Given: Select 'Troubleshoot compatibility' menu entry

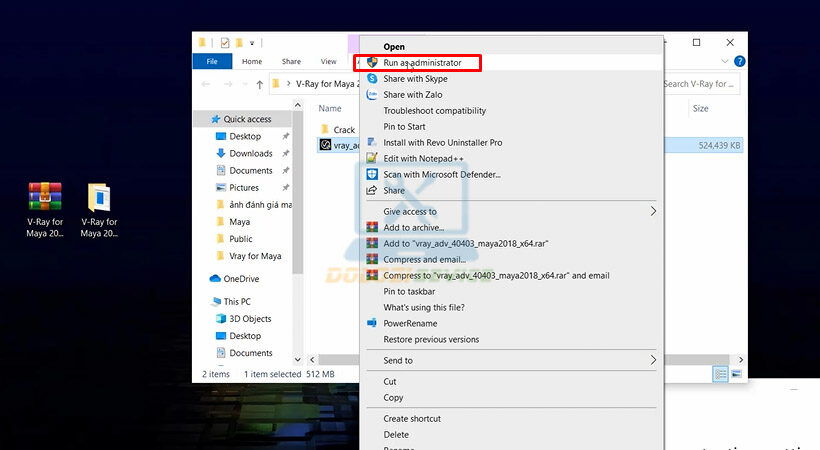Looking at the screenshot, I should [x=434, y=110].
